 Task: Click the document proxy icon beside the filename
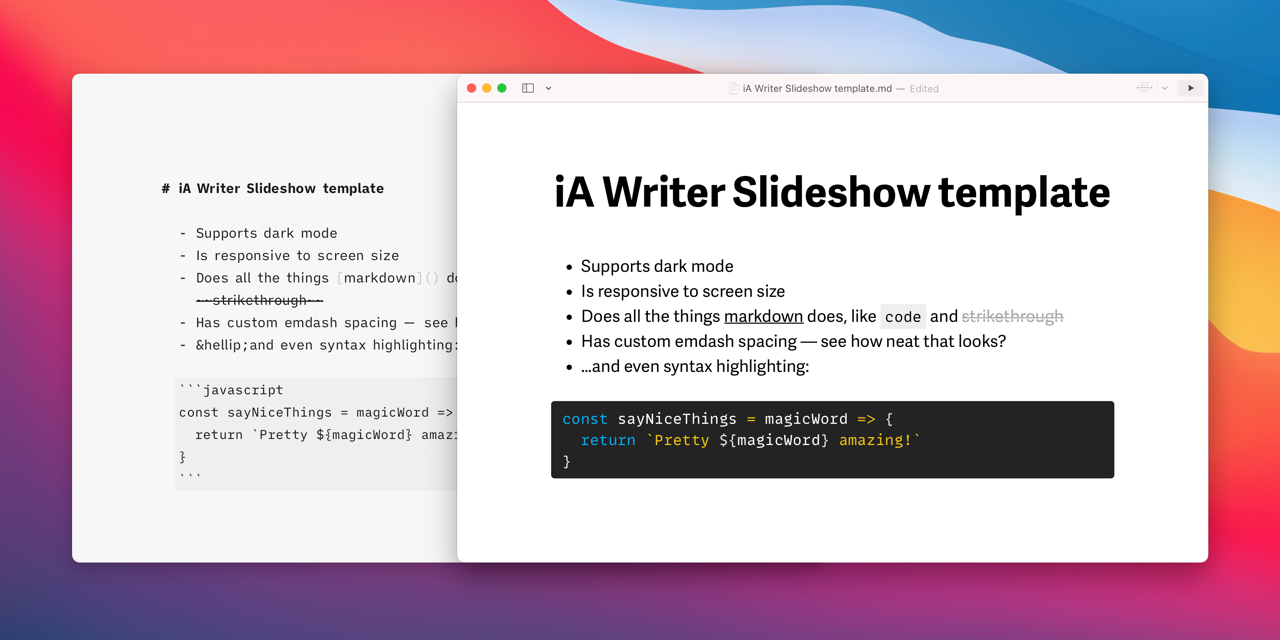733,88
